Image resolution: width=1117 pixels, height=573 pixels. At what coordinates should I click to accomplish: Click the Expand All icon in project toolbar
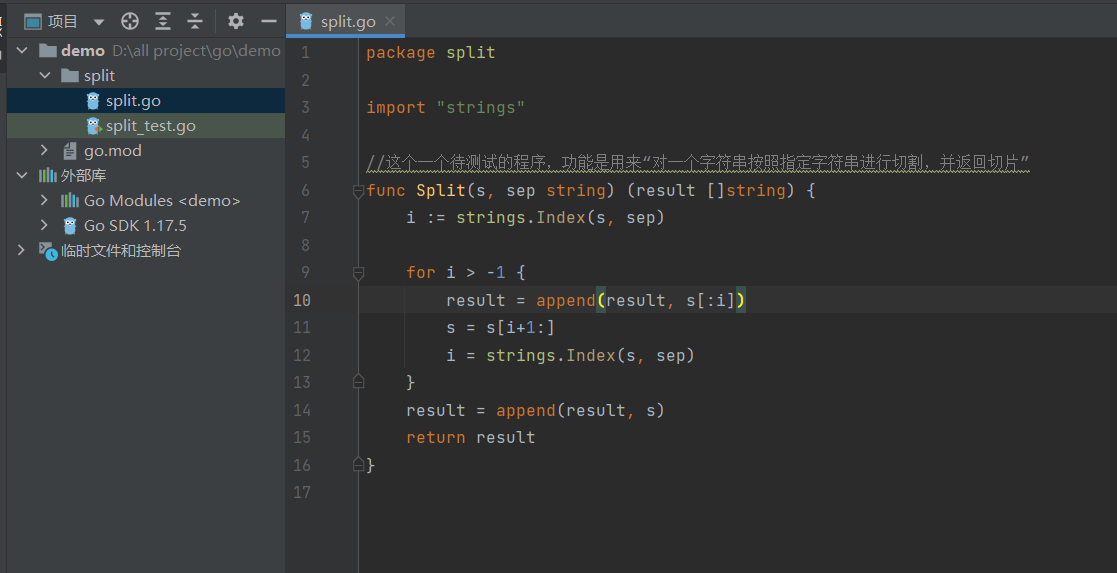163,21
